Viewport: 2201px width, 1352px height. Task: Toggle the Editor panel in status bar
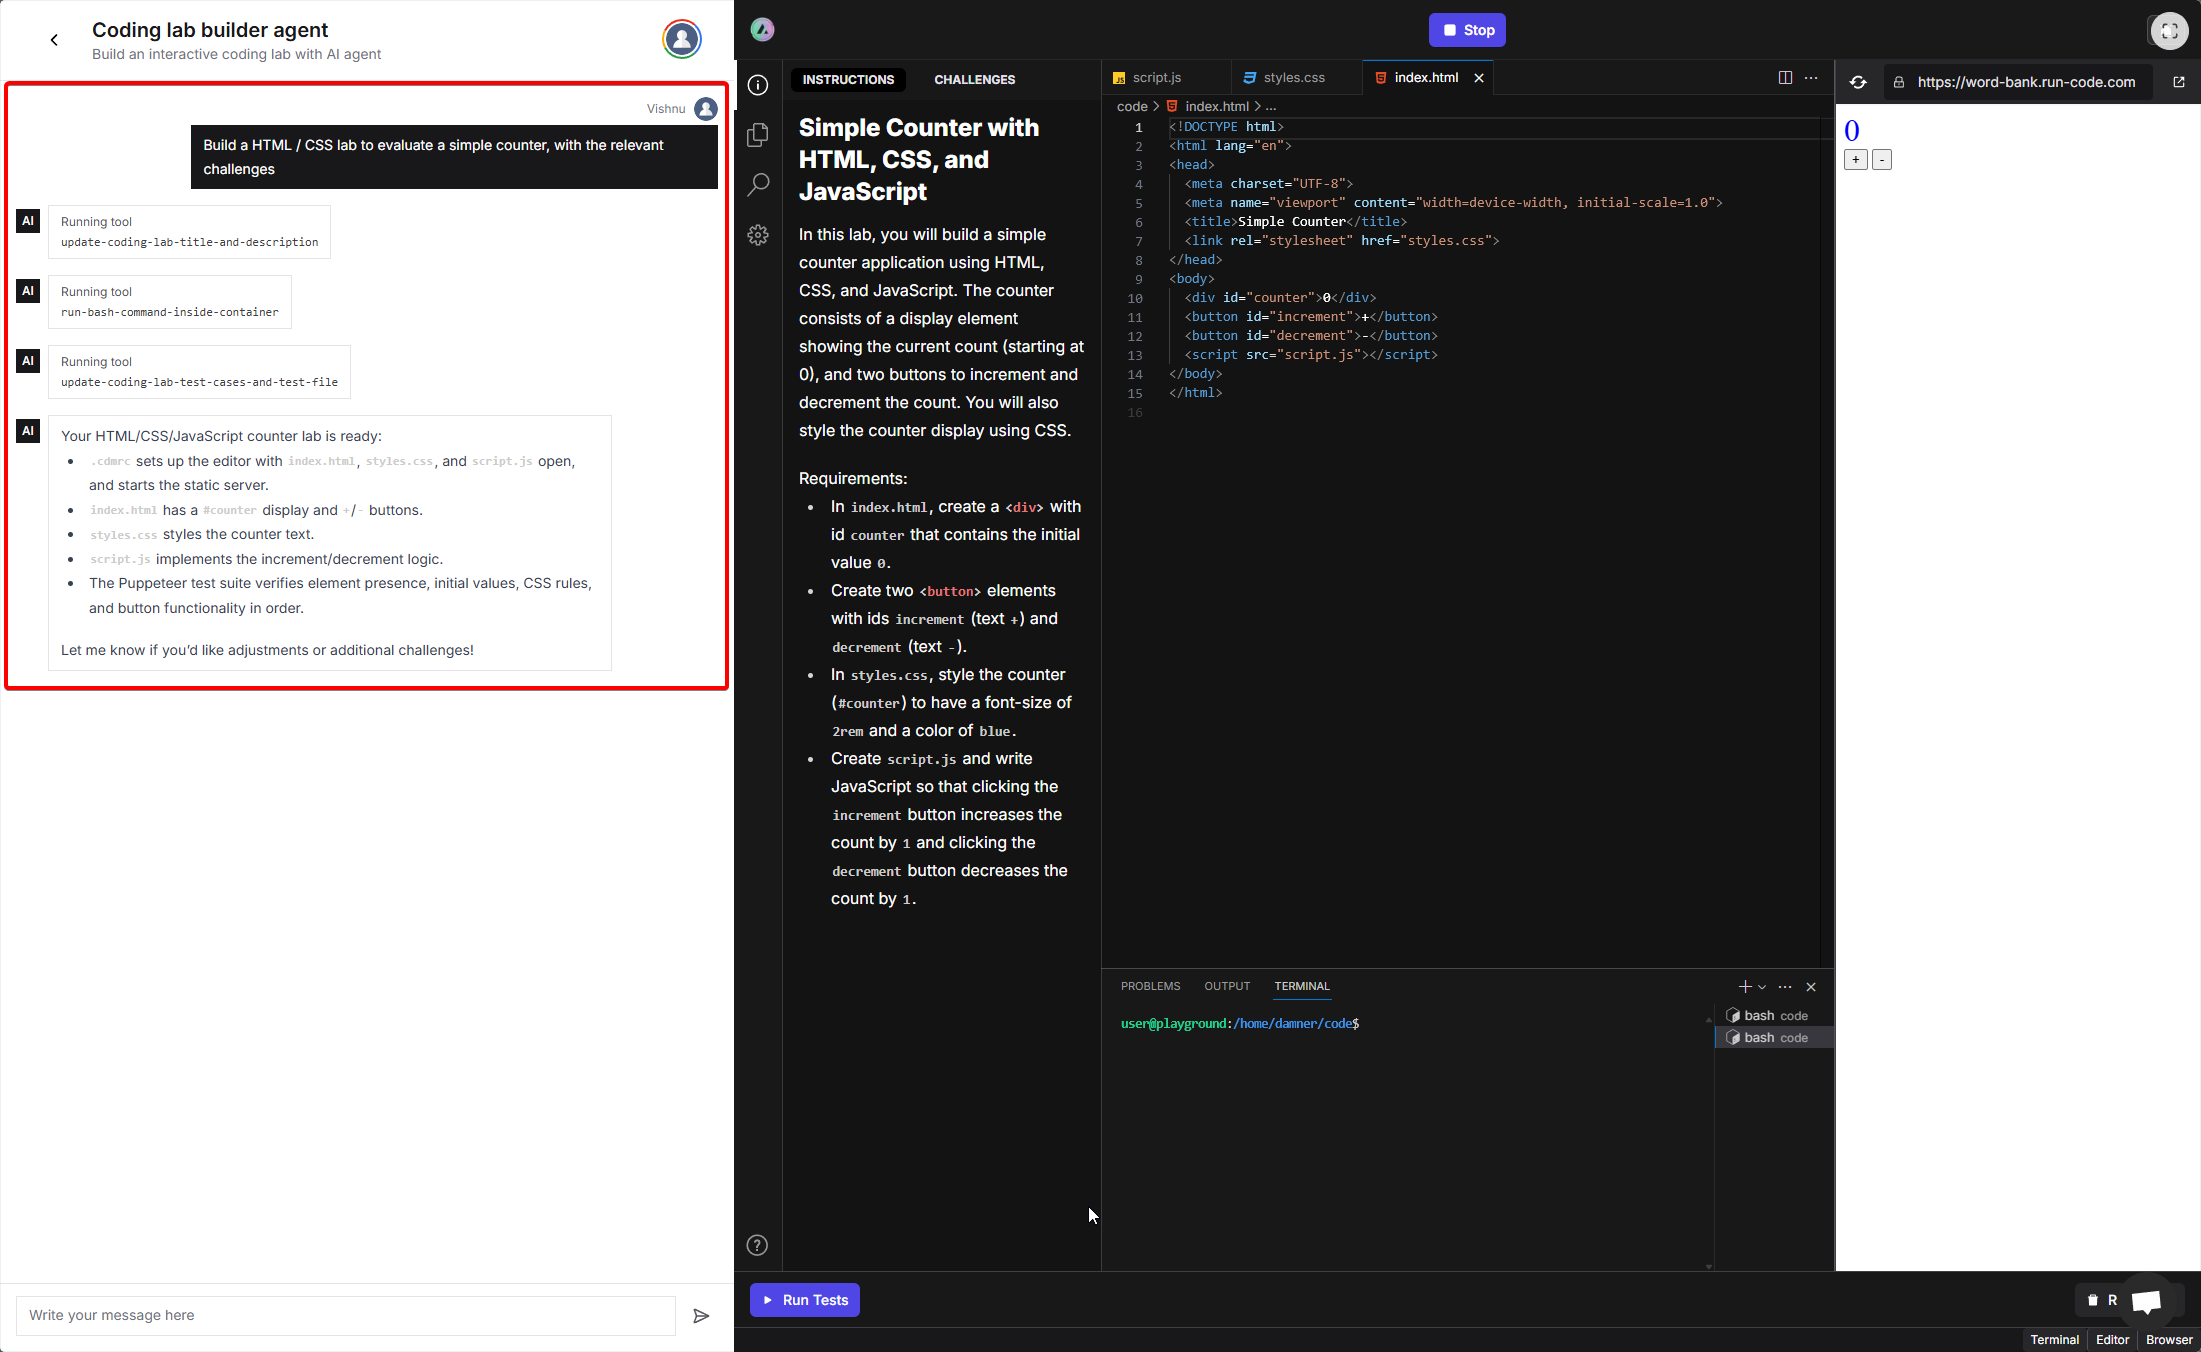click(2112, 1339)
